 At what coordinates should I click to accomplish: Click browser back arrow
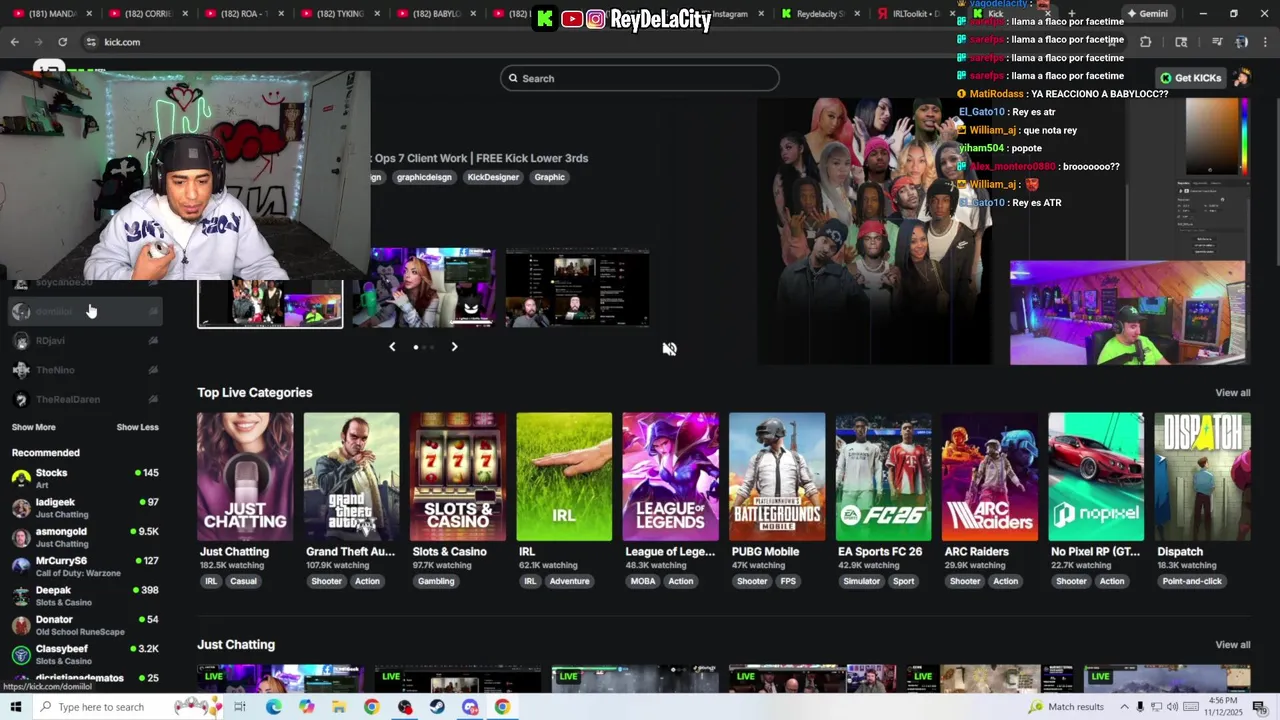coord(14,42)
